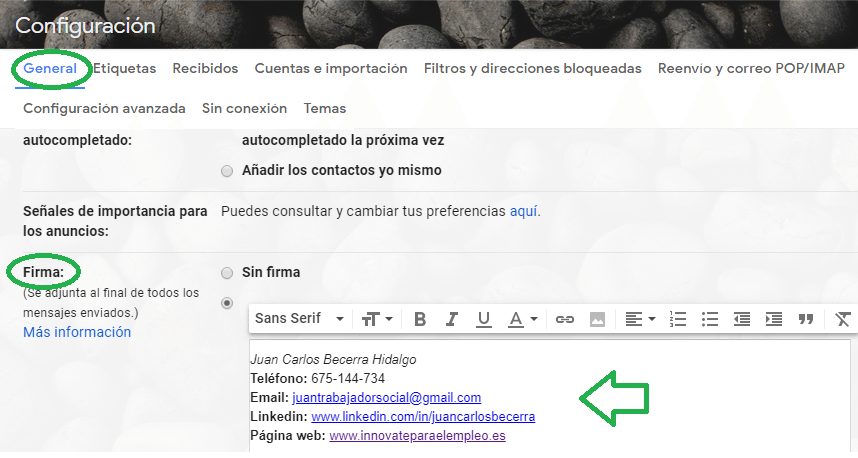Select the 'Sin firma' radio option
The height and width of the screenshot is (458, 858).
pos(227,273)
